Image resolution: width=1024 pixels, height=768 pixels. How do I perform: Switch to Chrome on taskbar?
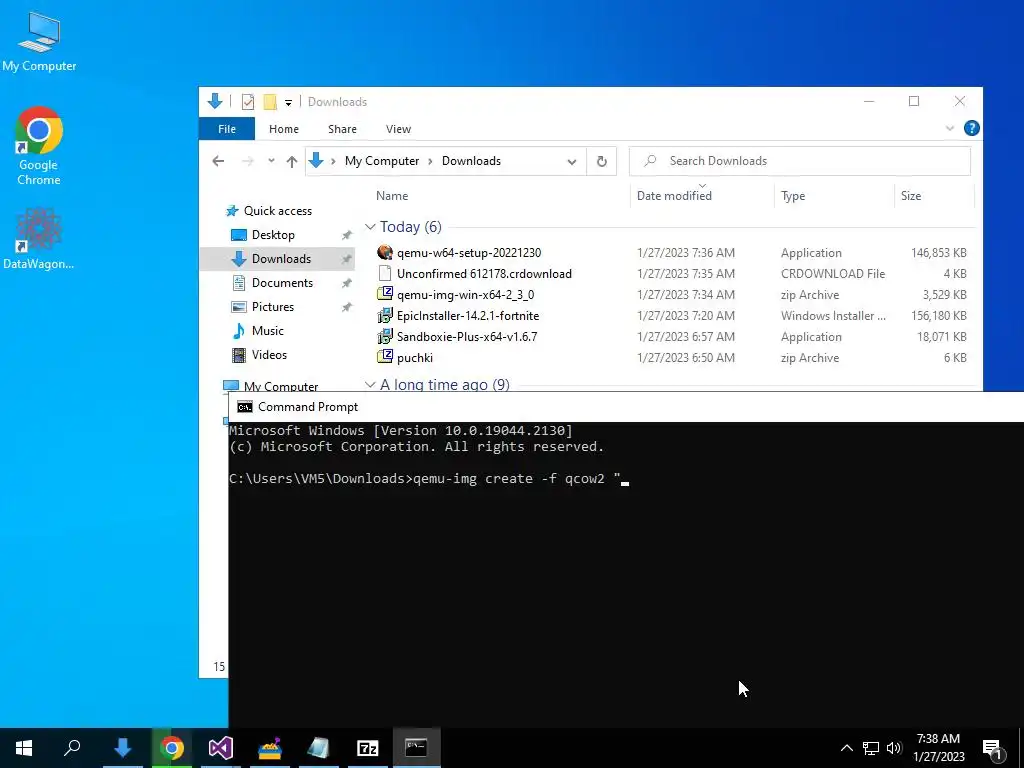coord(172,748)
